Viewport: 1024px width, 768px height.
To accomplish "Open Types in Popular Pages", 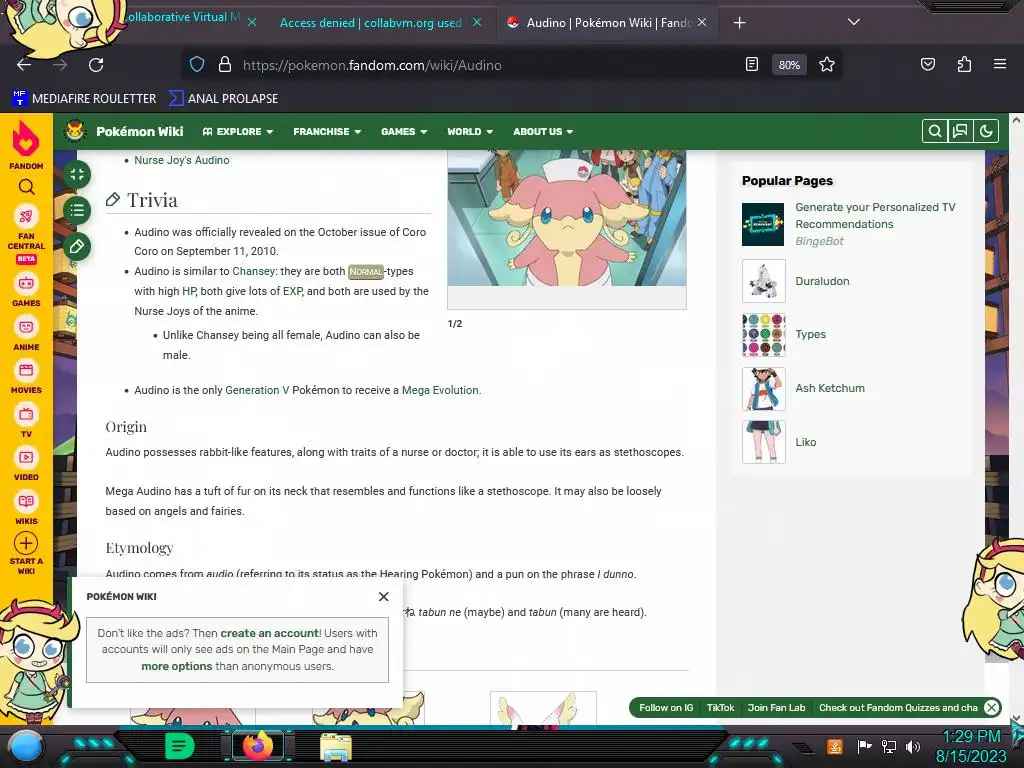I will (x=810, y=334).
